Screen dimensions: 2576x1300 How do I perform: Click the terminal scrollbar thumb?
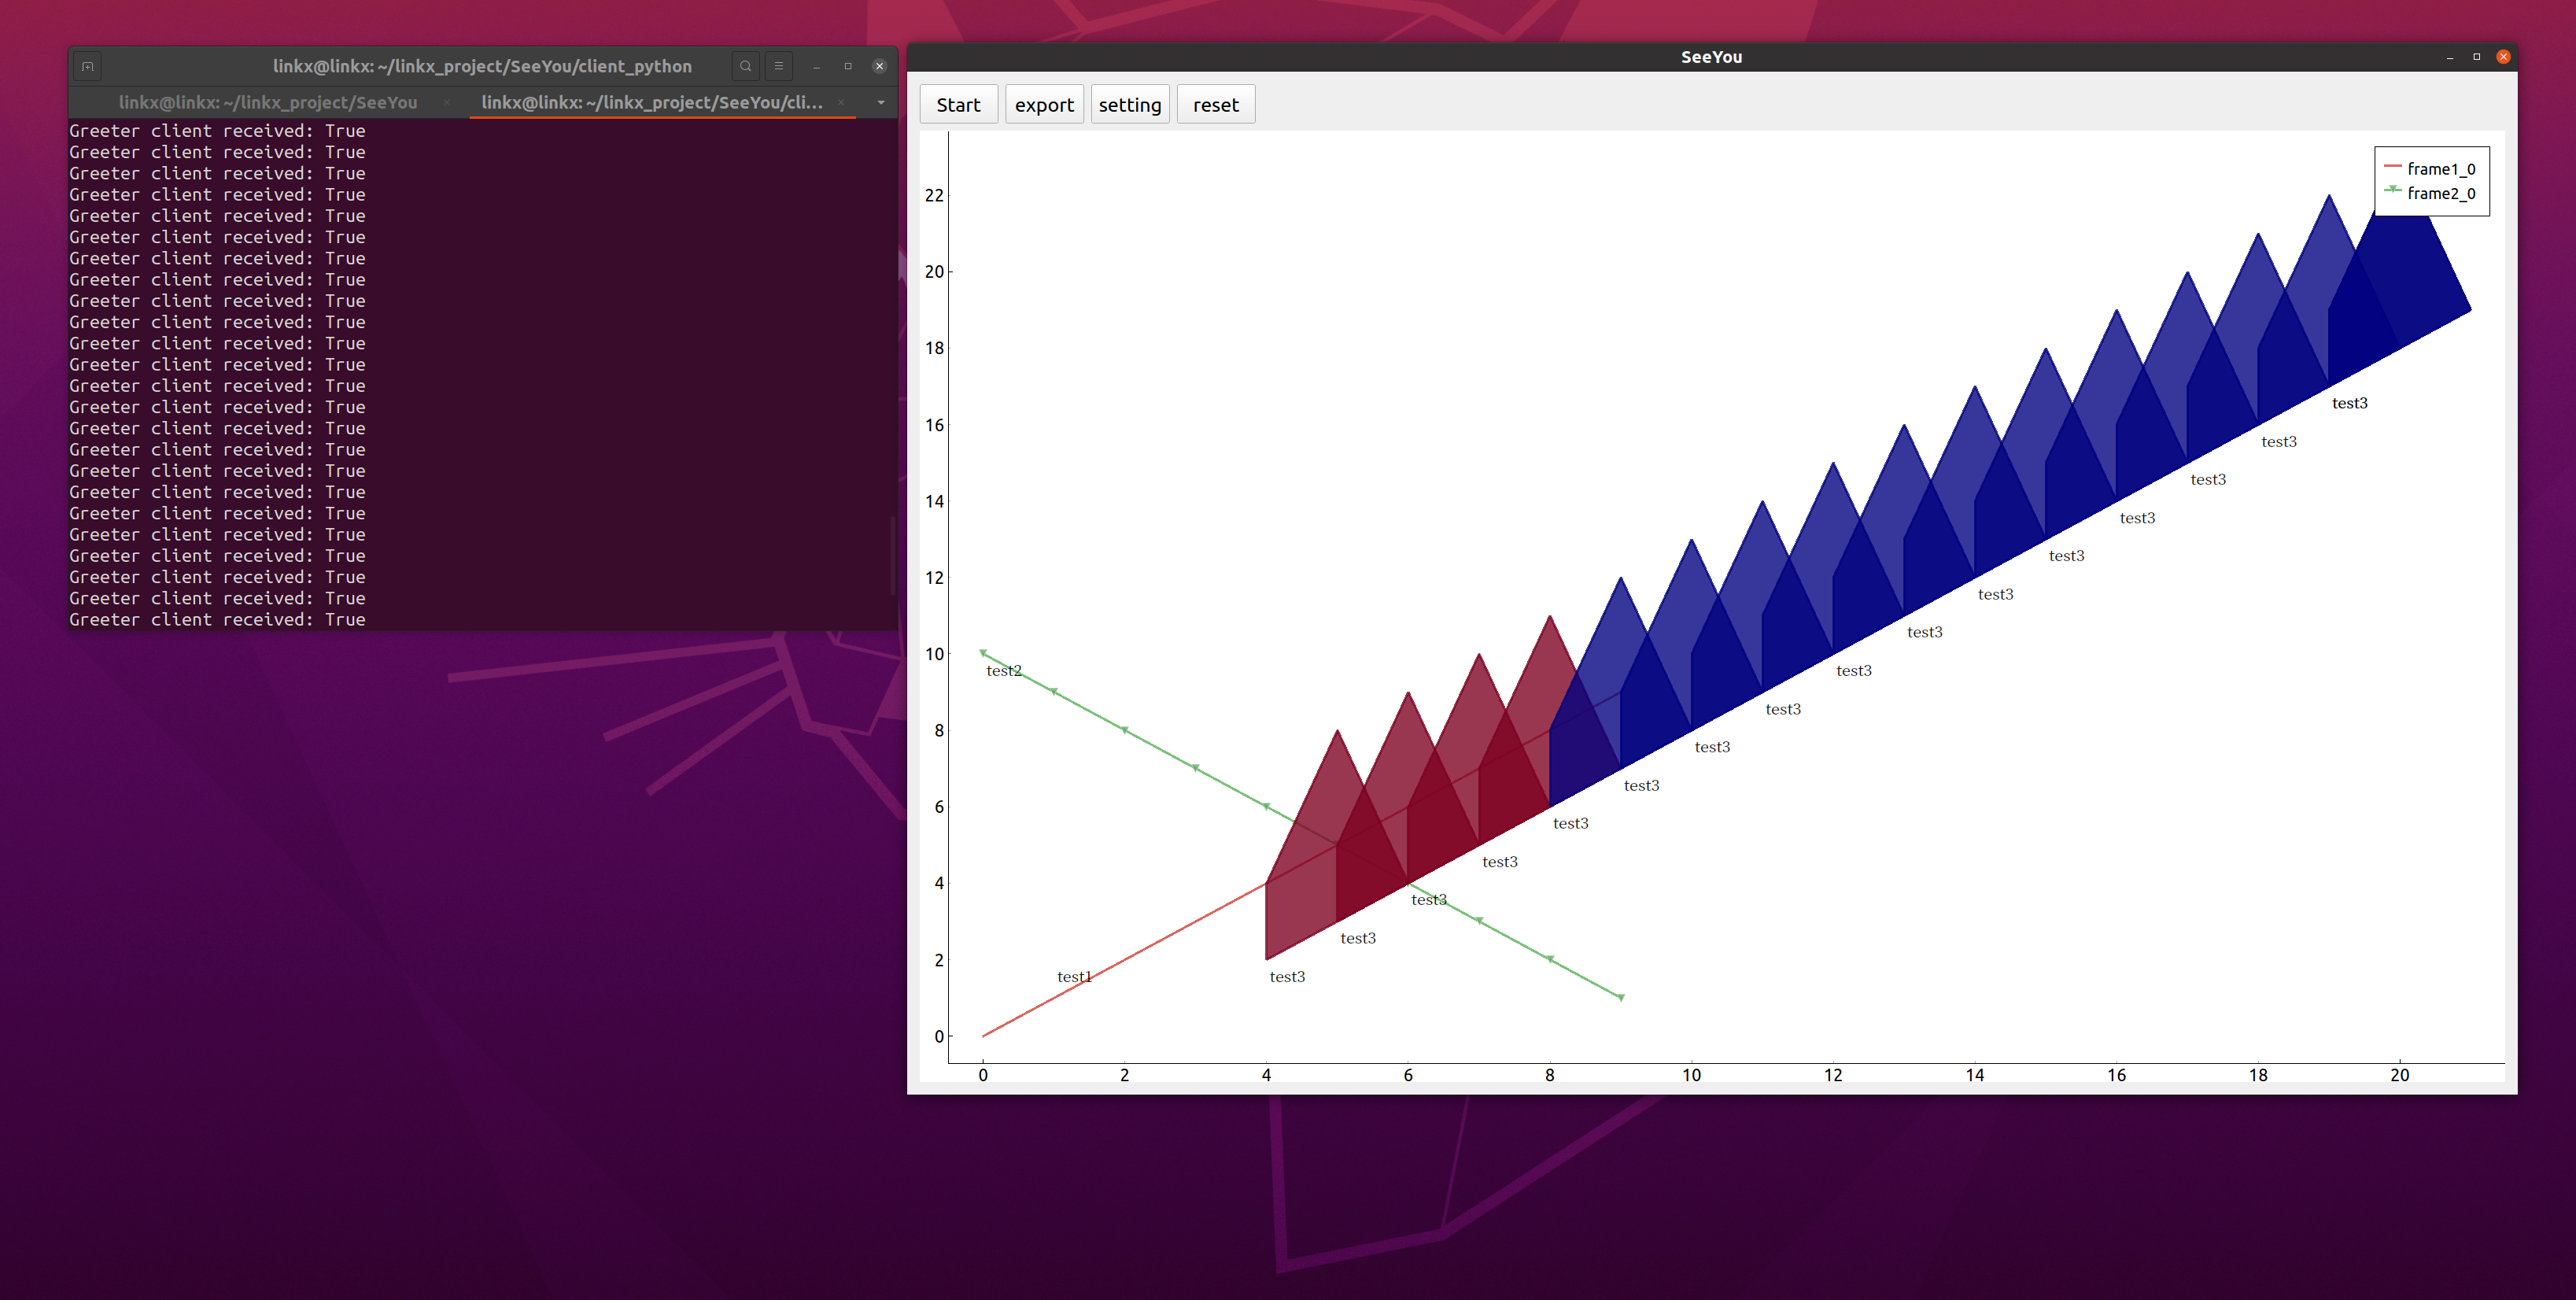click(x=892, y=555)
